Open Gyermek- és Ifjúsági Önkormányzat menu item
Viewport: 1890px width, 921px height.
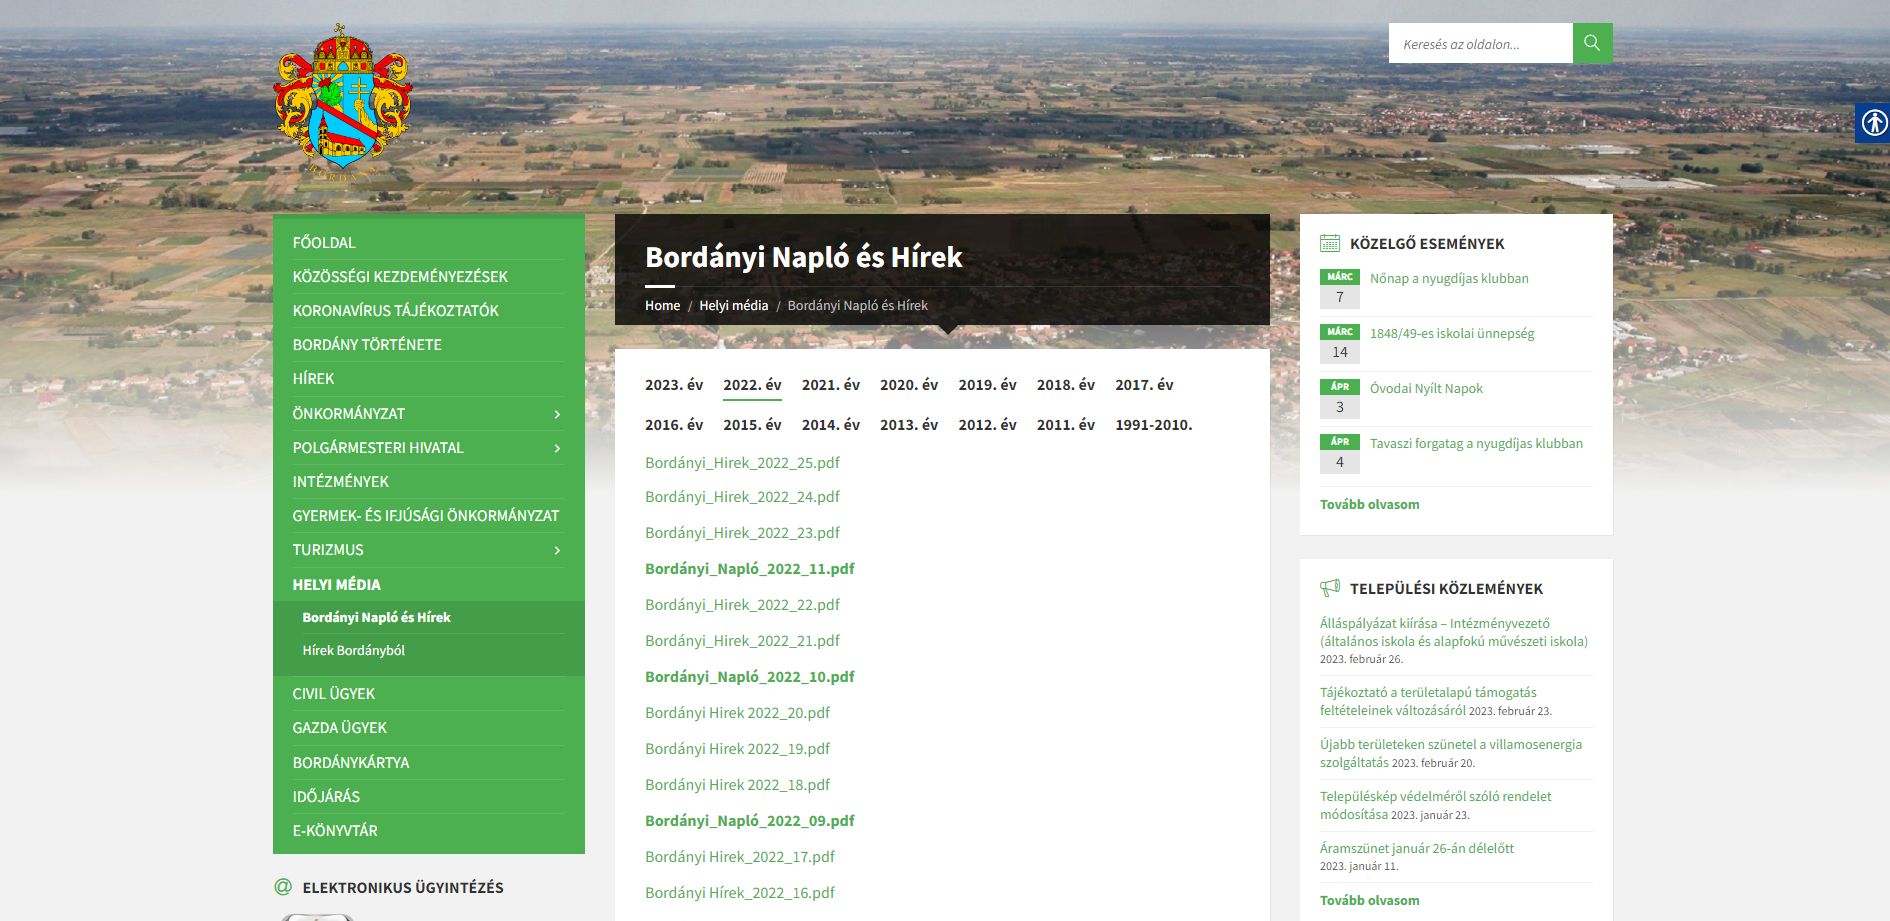click(x=426, y=515)
